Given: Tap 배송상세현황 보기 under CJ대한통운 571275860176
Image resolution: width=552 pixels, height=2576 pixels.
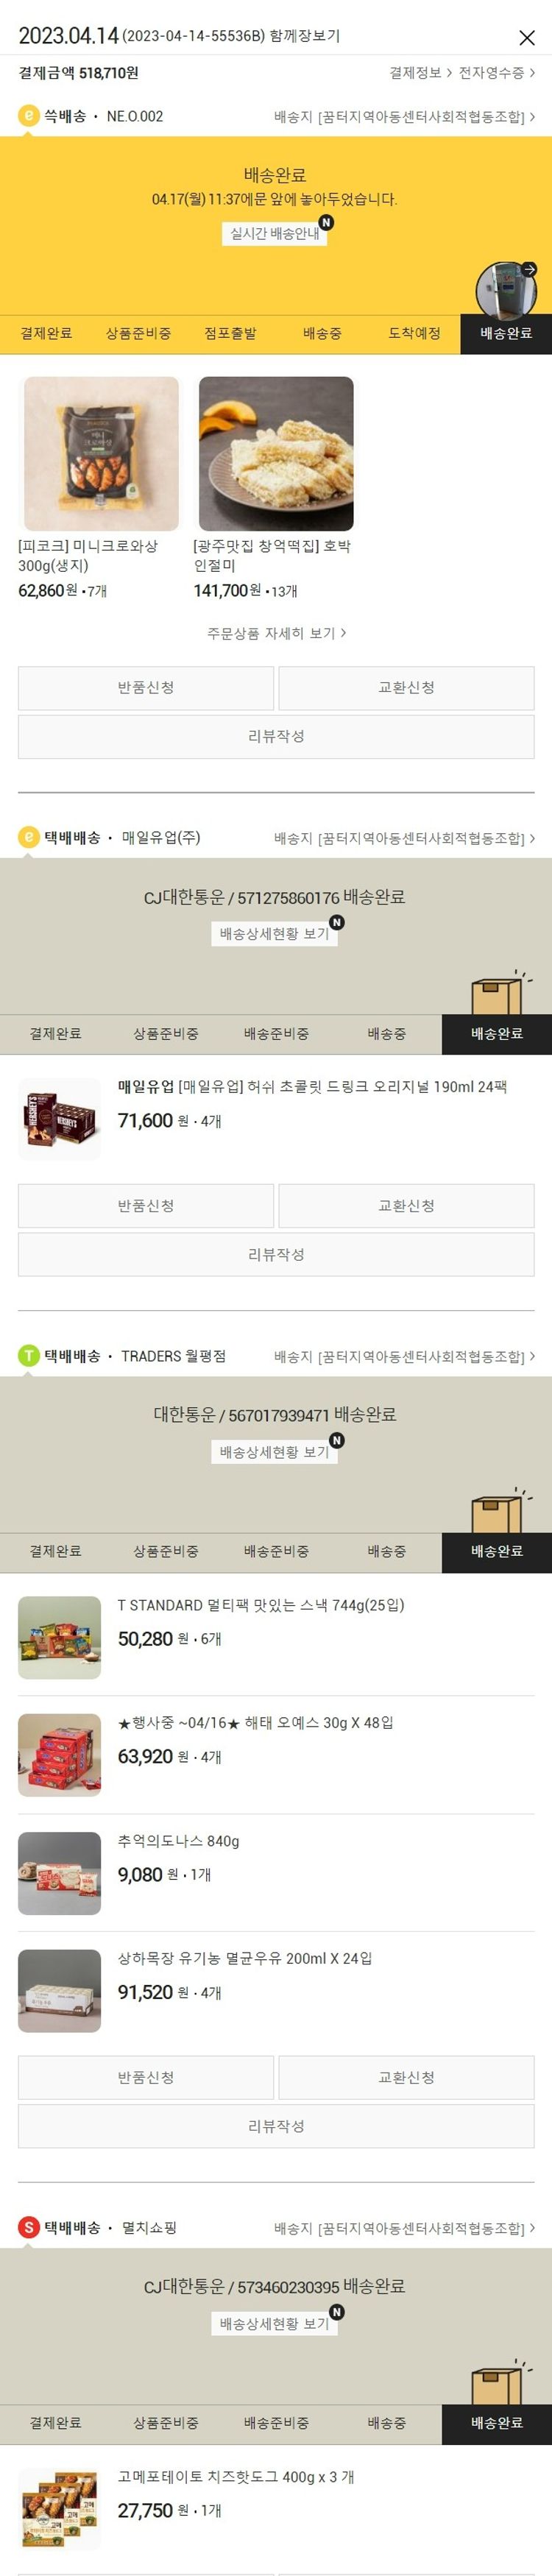Looking at the screenshot, I should (275, 933).
